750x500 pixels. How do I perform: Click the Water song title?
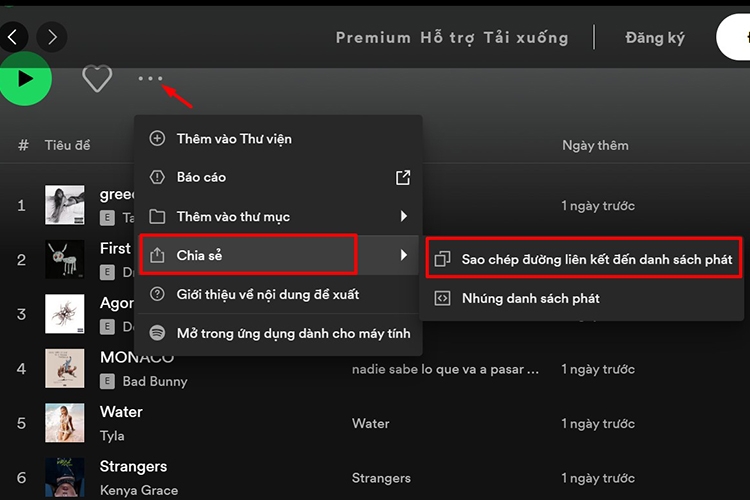[x=121, y=412]
